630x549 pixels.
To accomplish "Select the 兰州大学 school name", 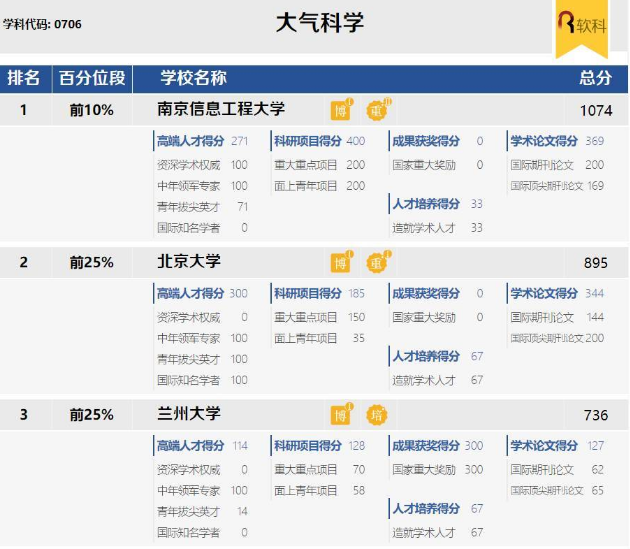I will coord(189,414).
